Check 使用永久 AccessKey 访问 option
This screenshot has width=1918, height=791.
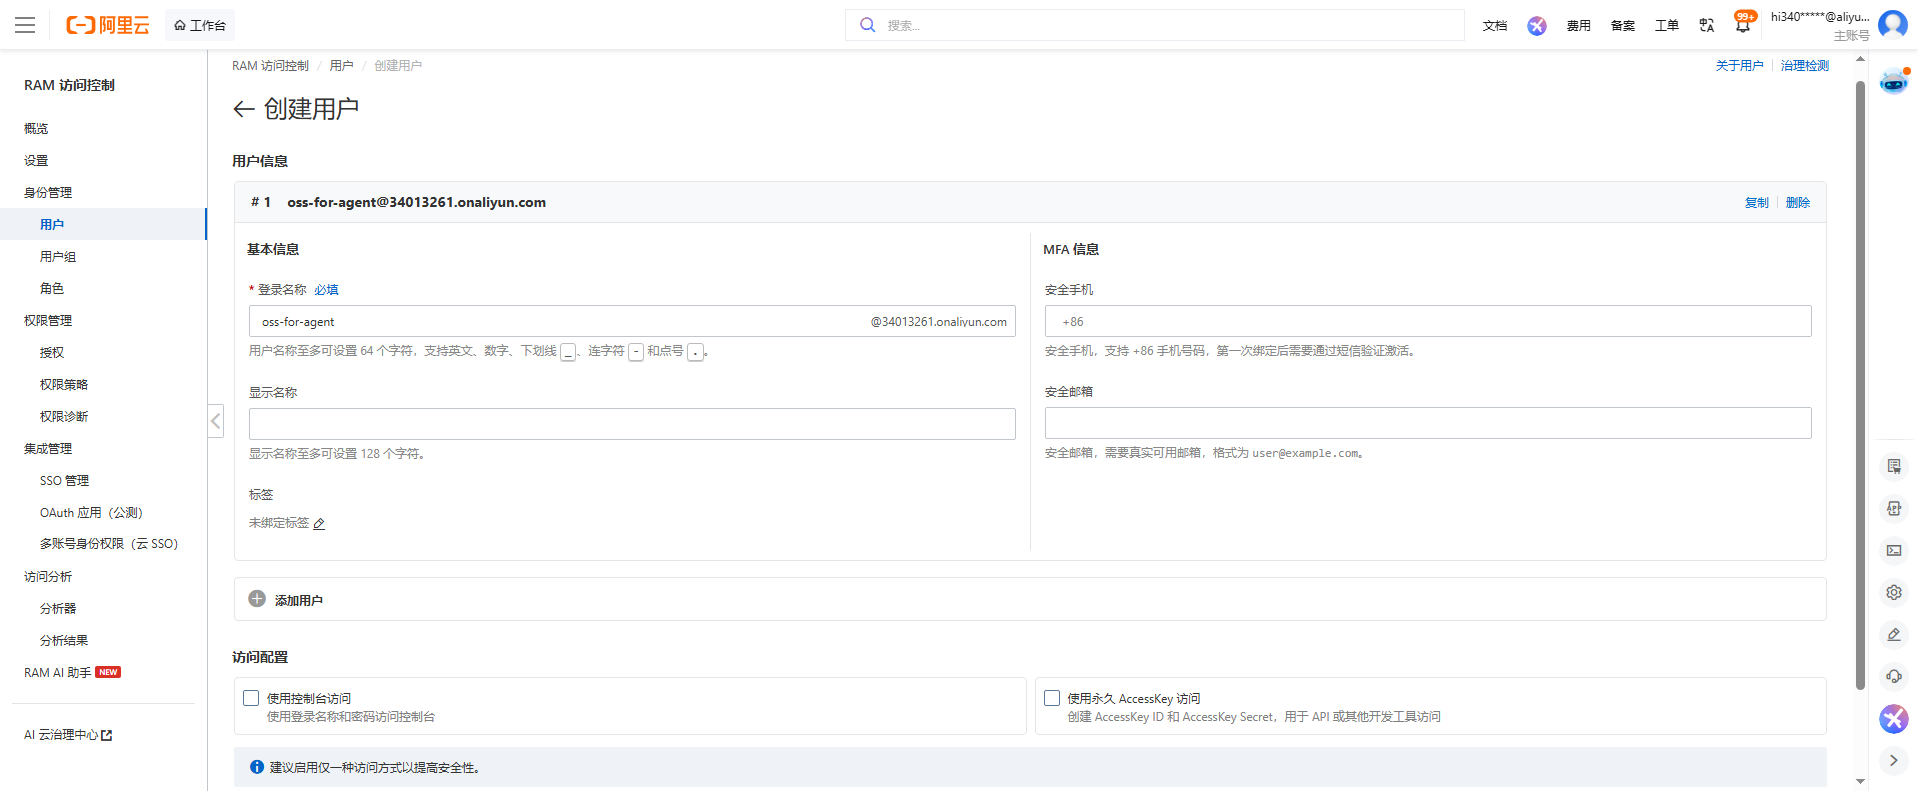pos(1052,698)
